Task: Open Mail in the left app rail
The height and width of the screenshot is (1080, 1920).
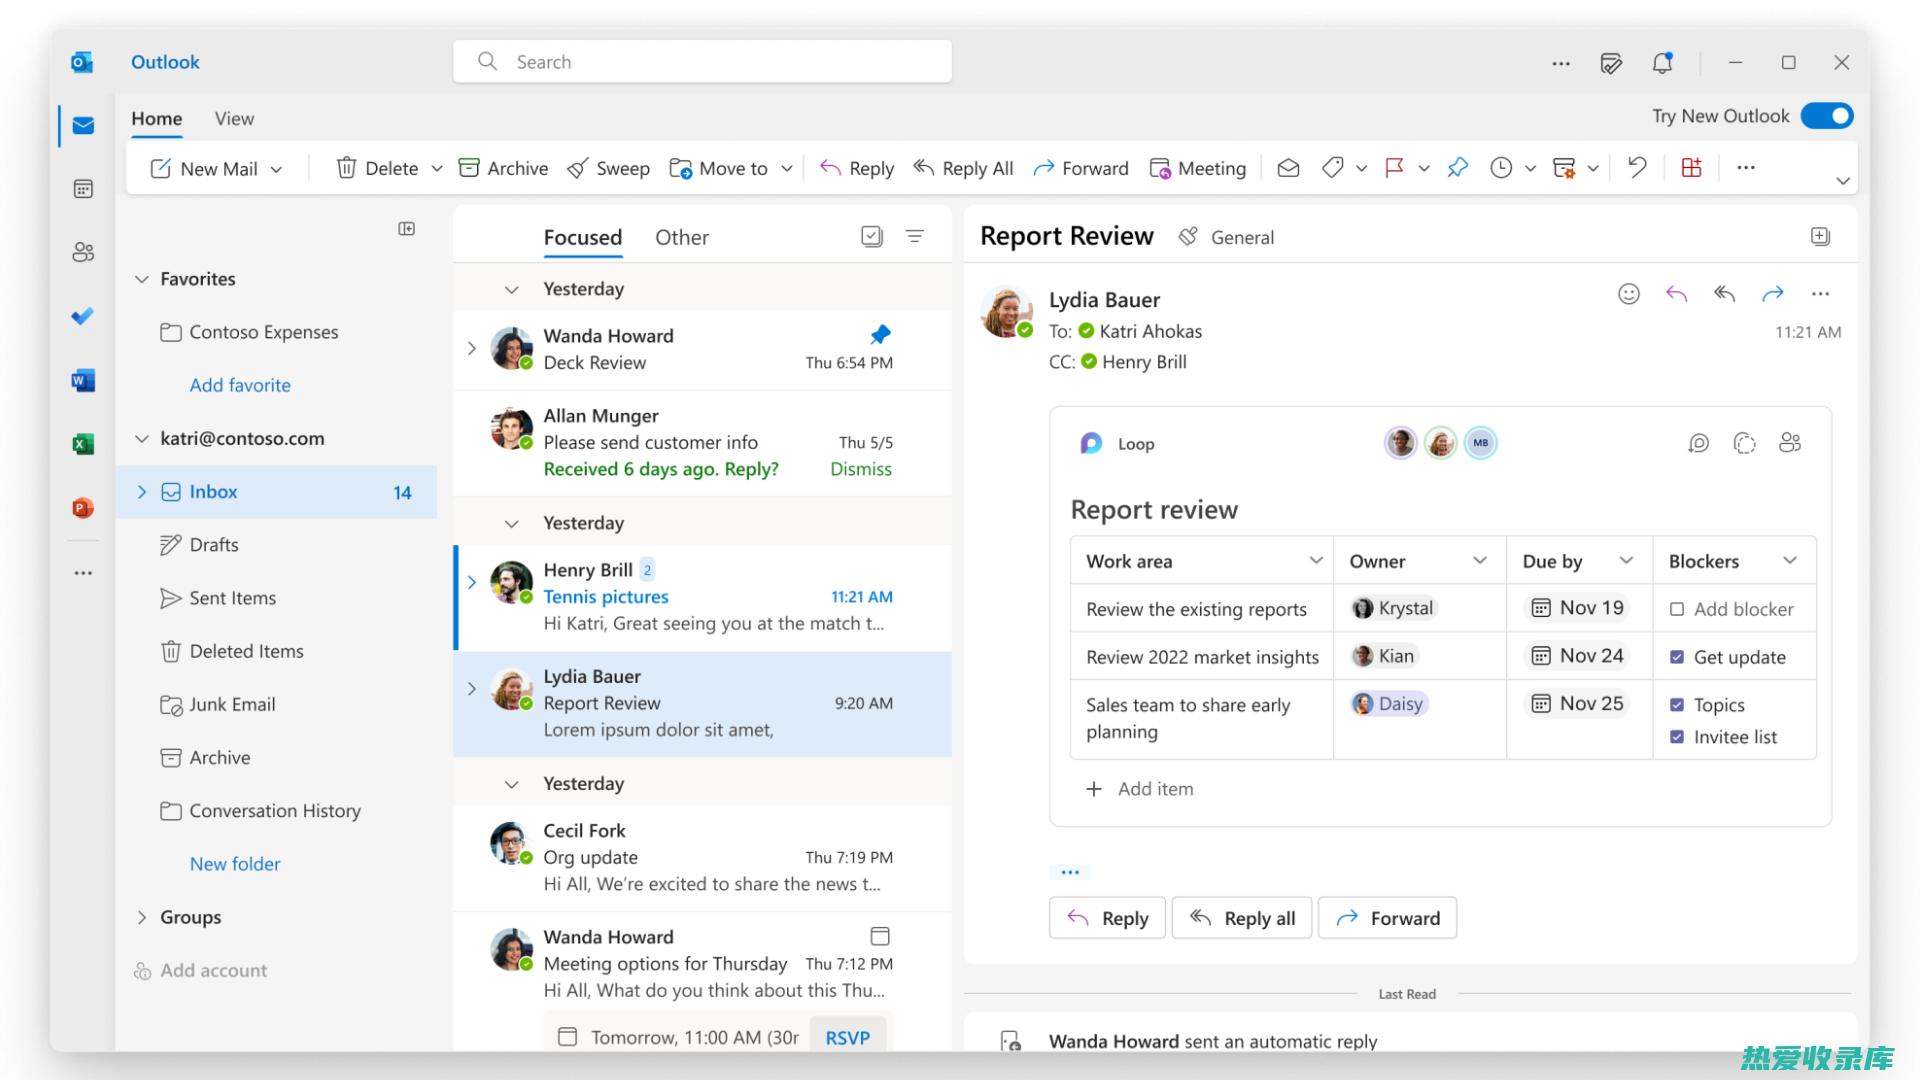Action: [x=83, y=126]
